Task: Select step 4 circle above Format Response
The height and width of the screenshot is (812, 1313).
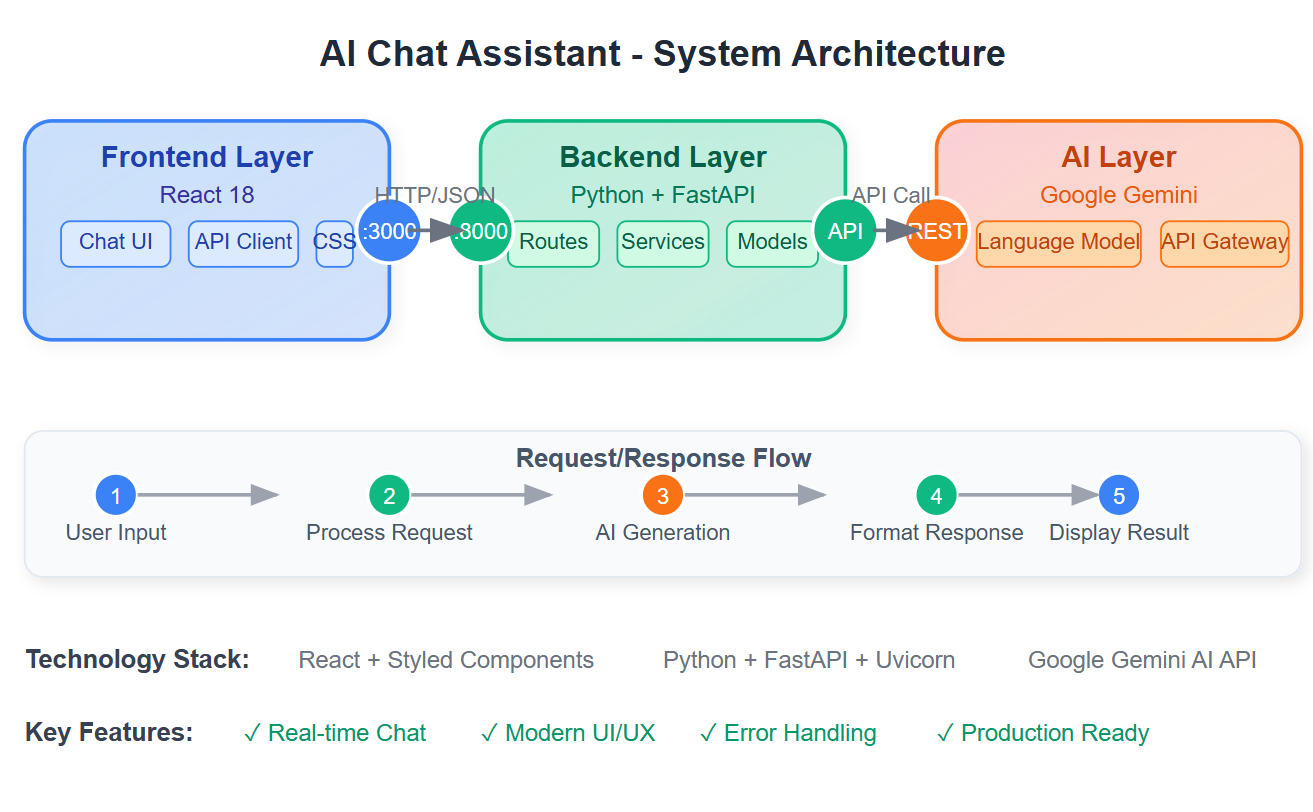Action: tap(936, 495)
